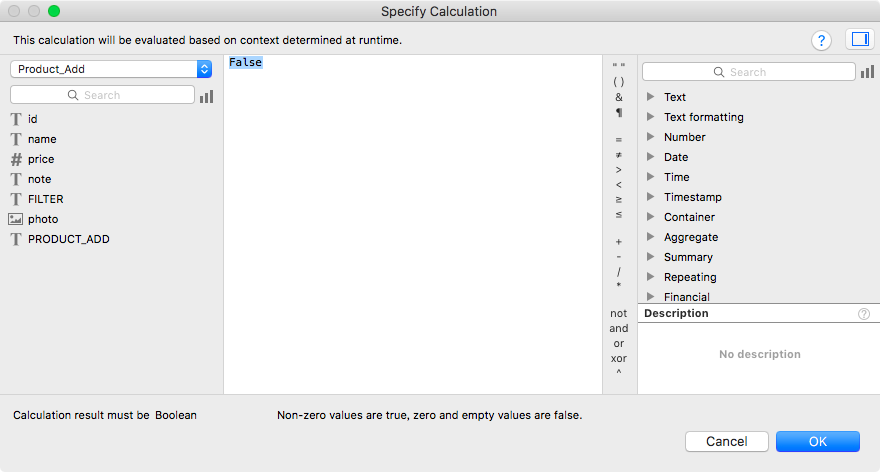880x472 pixels.
Task: Expand the Text function category
Action: point(650,97)
